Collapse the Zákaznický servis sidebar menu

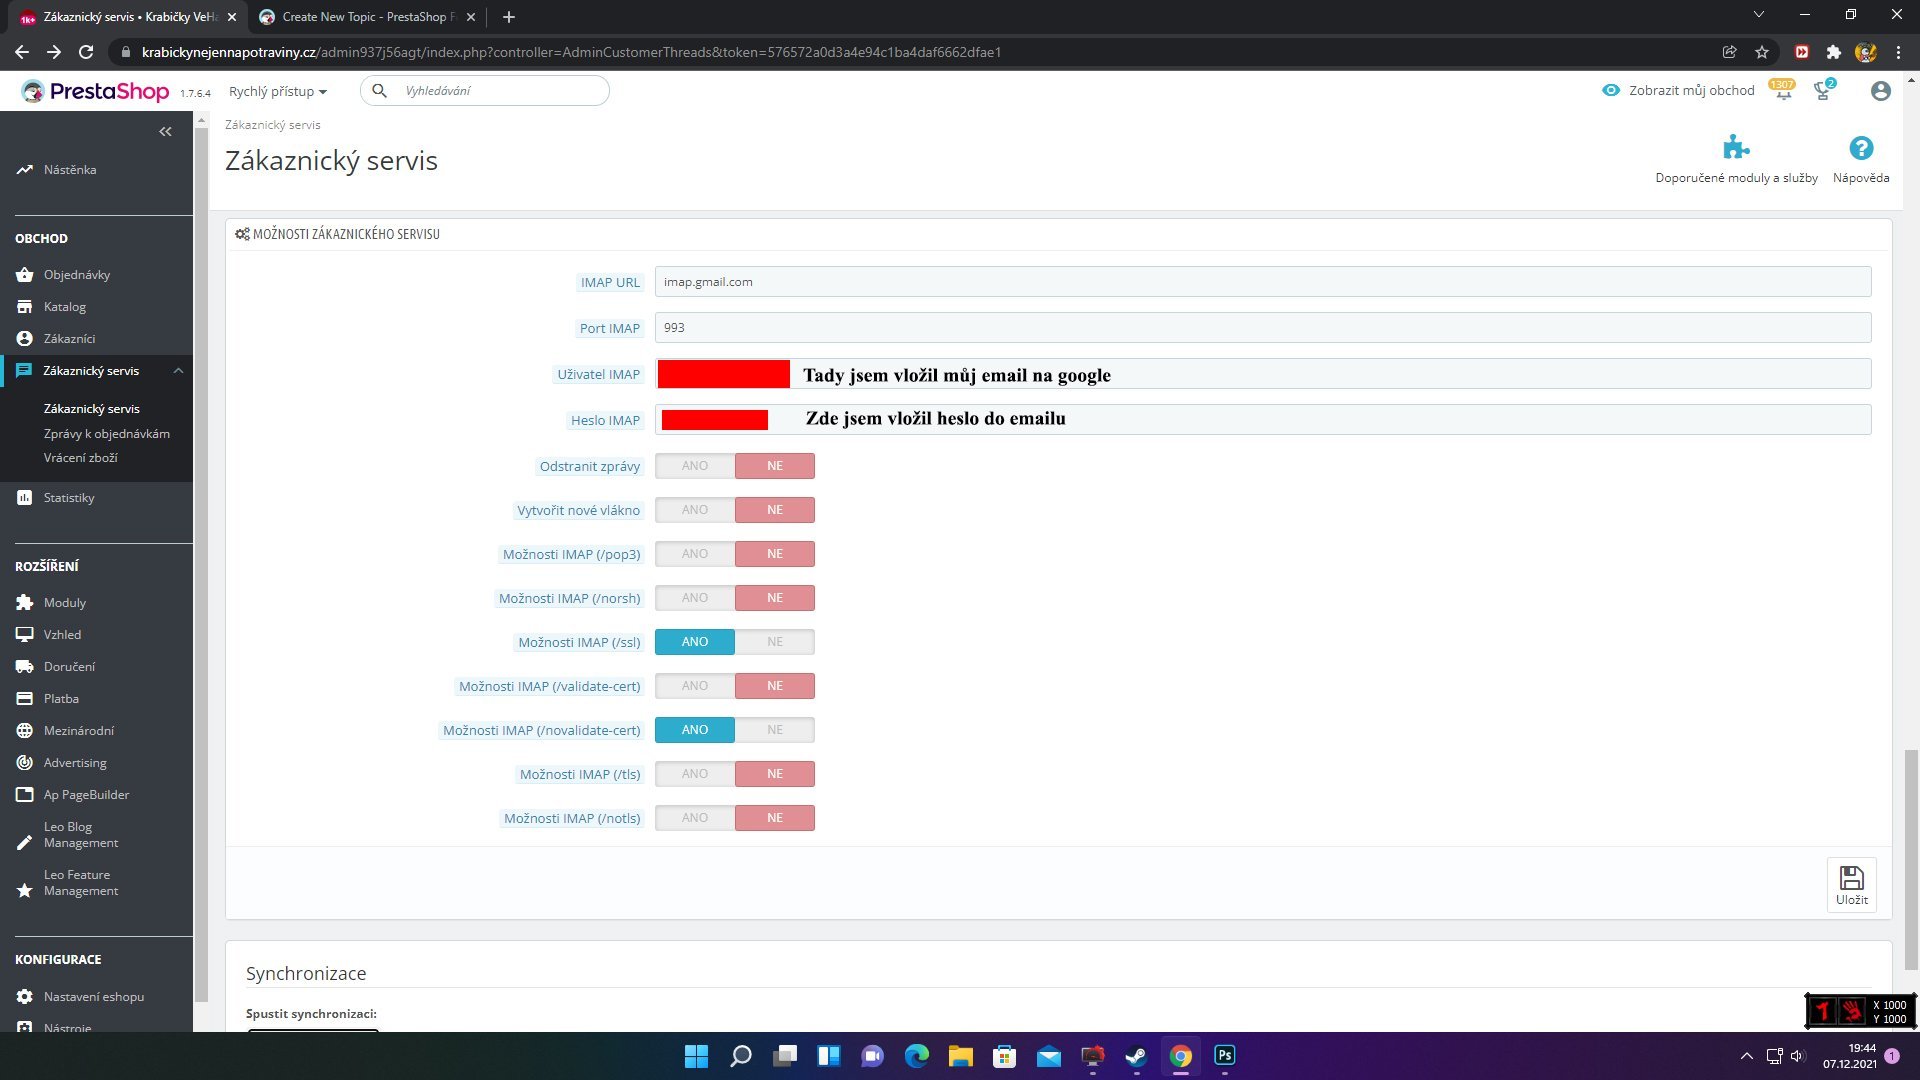coord(178,371)
